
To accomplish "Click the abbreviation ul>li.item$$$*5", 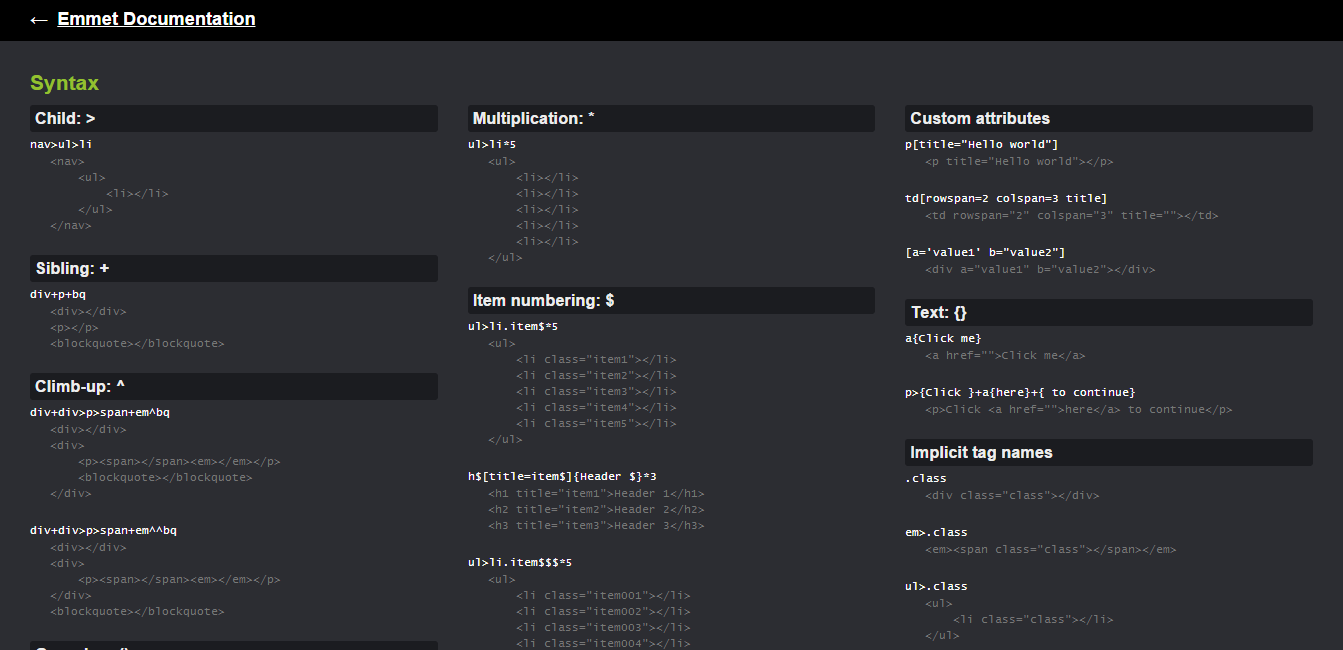I will click(x=520, y=562).
